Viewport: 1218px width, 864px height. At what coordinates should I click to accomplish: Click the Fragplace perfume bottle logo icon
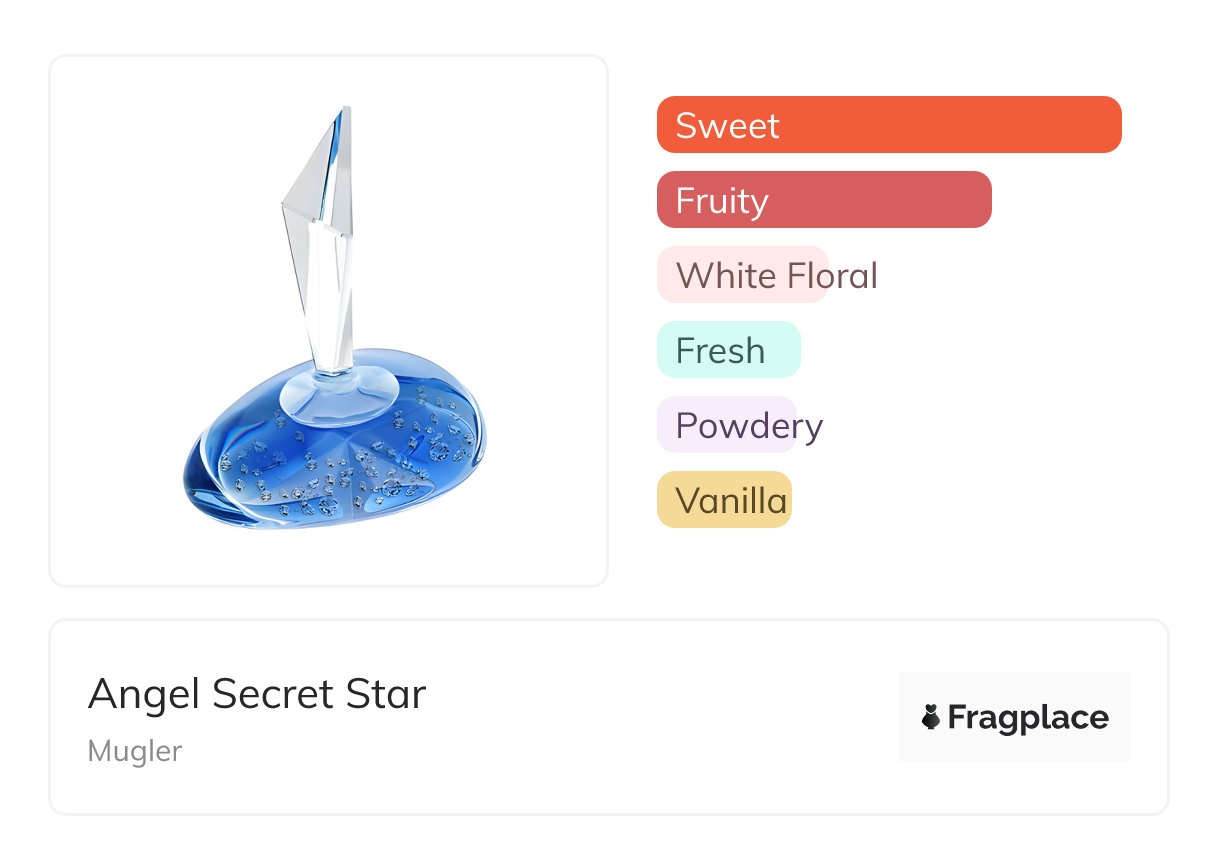(931, 717)
